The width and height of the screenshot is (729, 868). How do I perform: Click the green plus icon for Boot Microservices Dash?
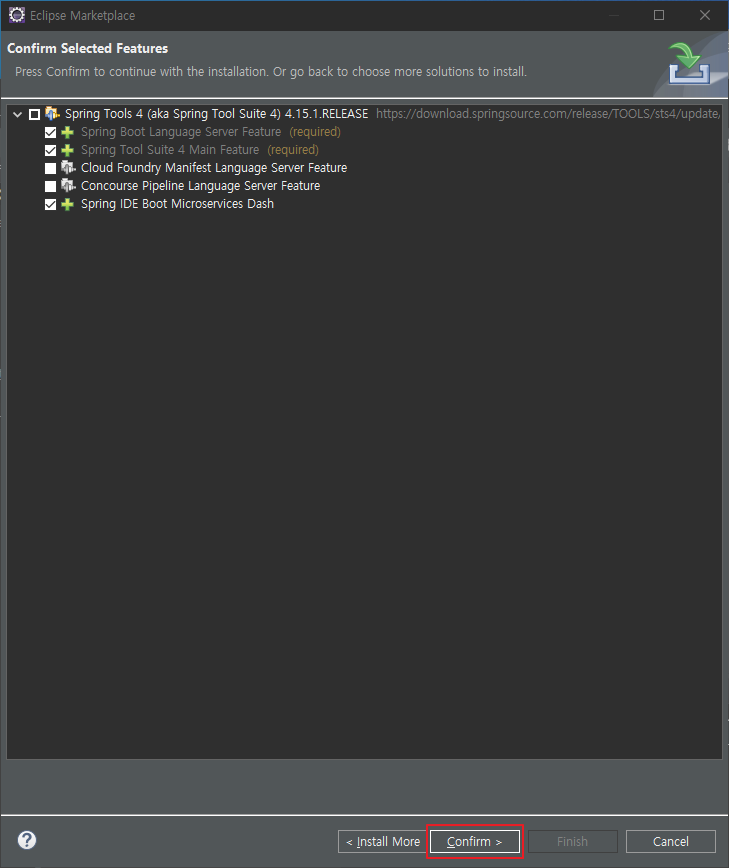[68, 204]
